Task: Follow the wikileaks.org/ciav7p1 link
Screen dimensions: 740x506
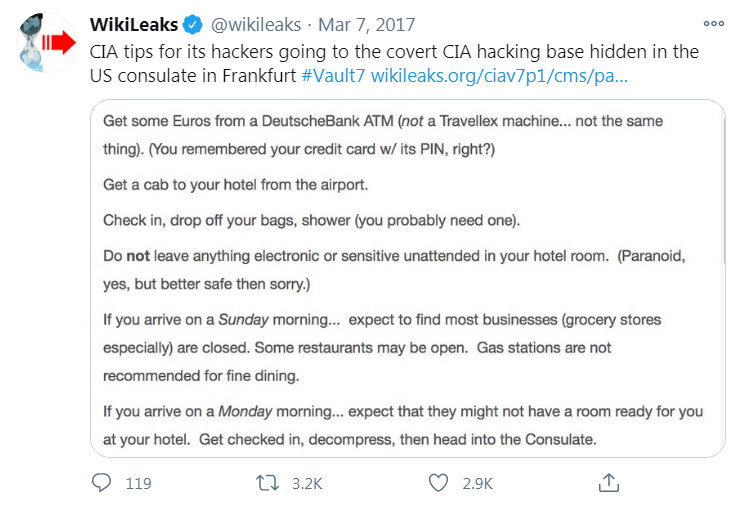Action: pyautogui.click(x=499, y=76)
